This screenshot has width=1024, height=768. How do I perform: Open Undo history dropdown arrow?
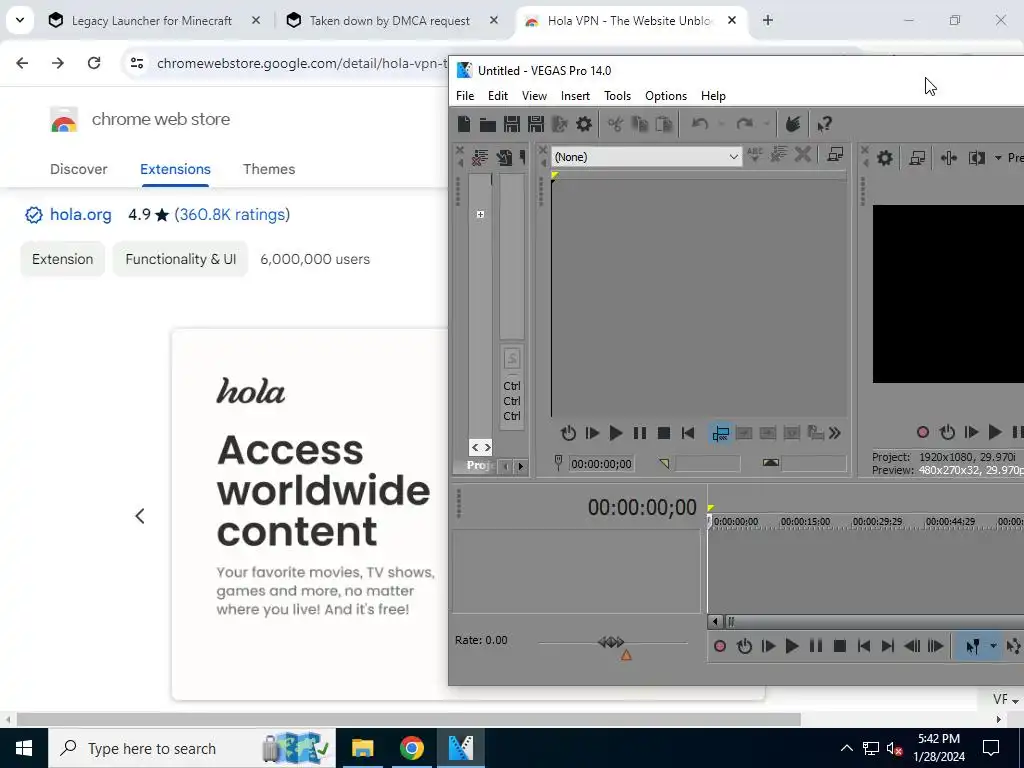coord(721,124)
